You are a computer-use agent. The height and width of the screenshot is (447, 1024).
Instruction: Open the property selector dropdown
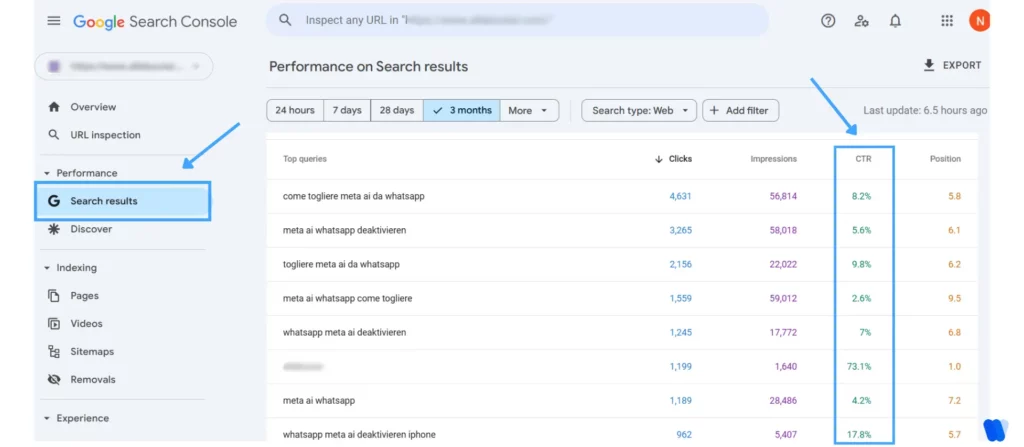click(x=123, y=66)
